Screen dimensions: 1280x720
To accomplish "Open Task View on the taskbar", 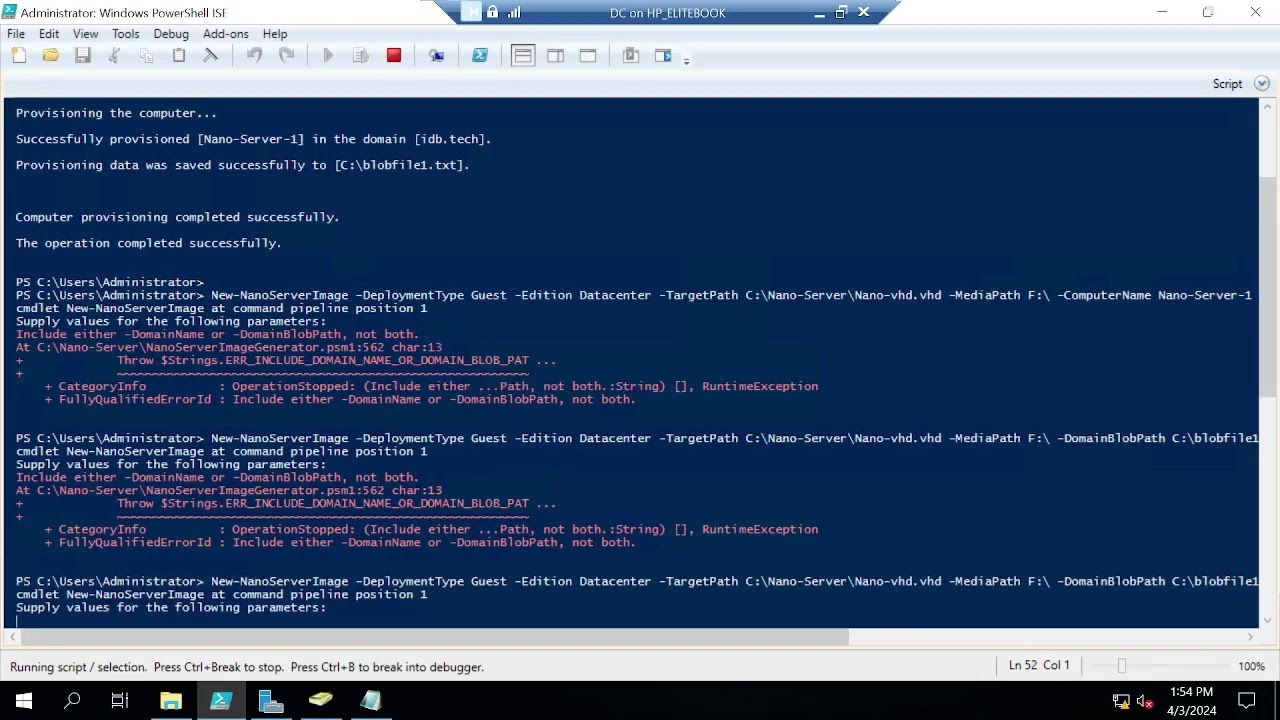I will point(120,700).
